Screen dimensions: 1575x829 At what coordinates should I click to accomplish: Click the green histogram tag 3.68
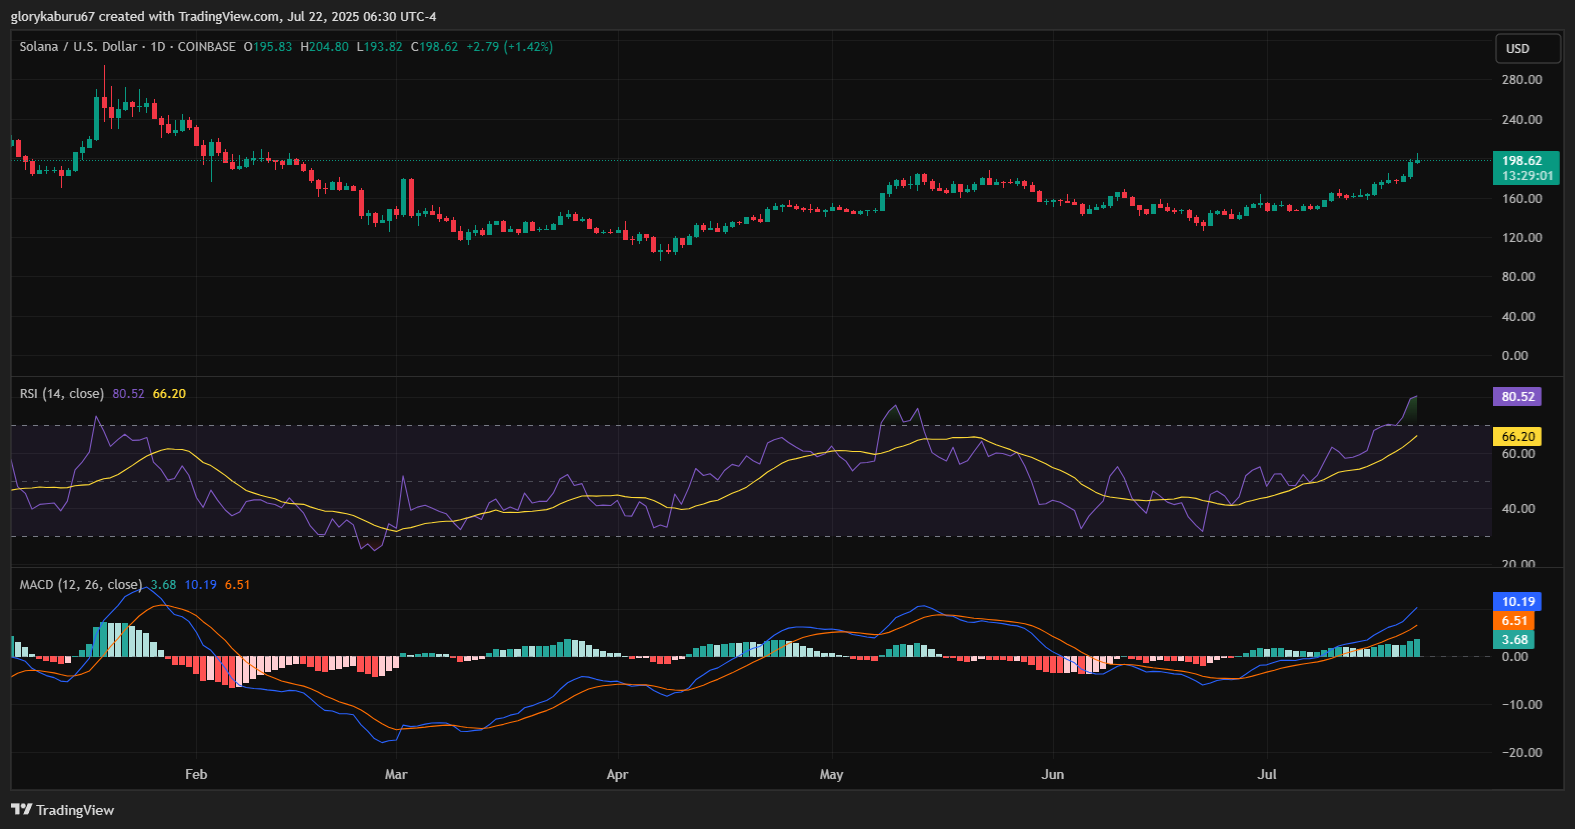coord(1517,640)
